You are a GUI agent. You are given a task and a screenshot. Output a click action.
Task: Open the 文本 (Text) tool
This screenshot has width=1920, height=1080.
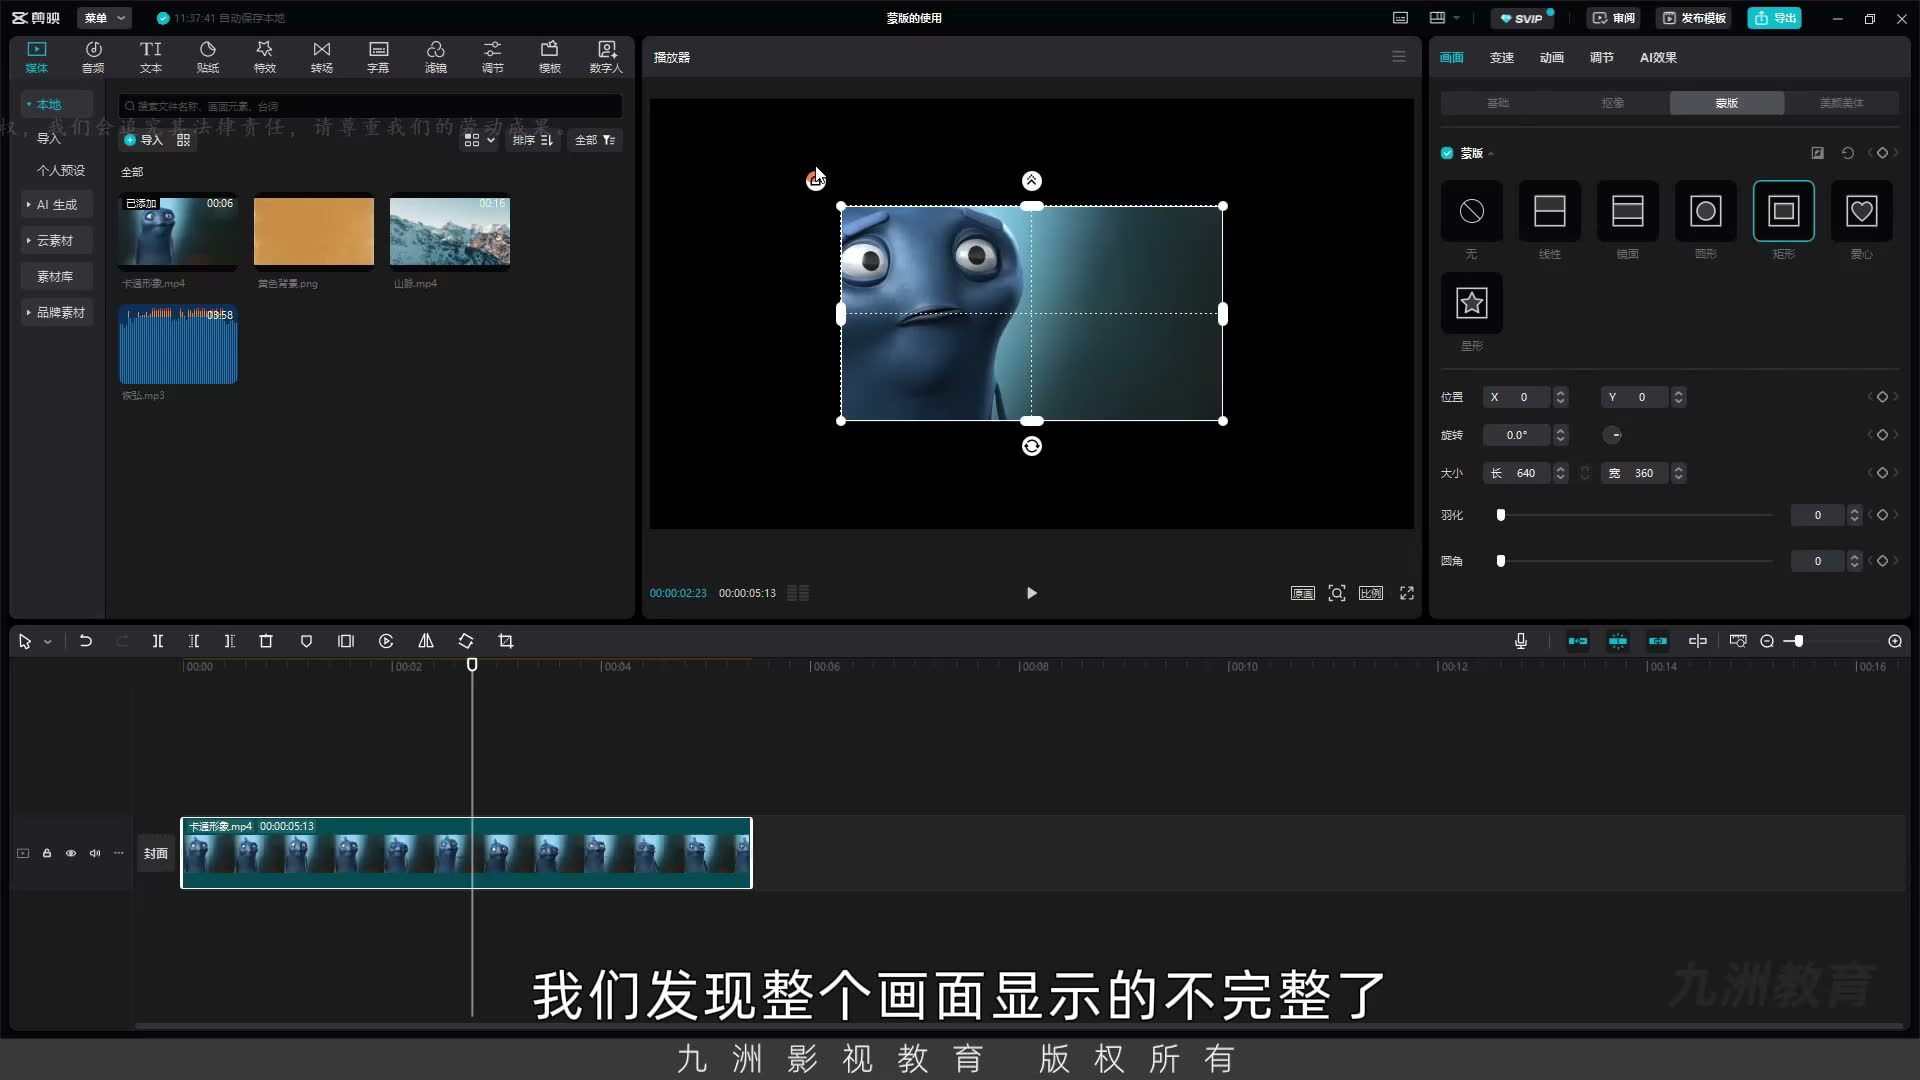click(x=150, y=57)
